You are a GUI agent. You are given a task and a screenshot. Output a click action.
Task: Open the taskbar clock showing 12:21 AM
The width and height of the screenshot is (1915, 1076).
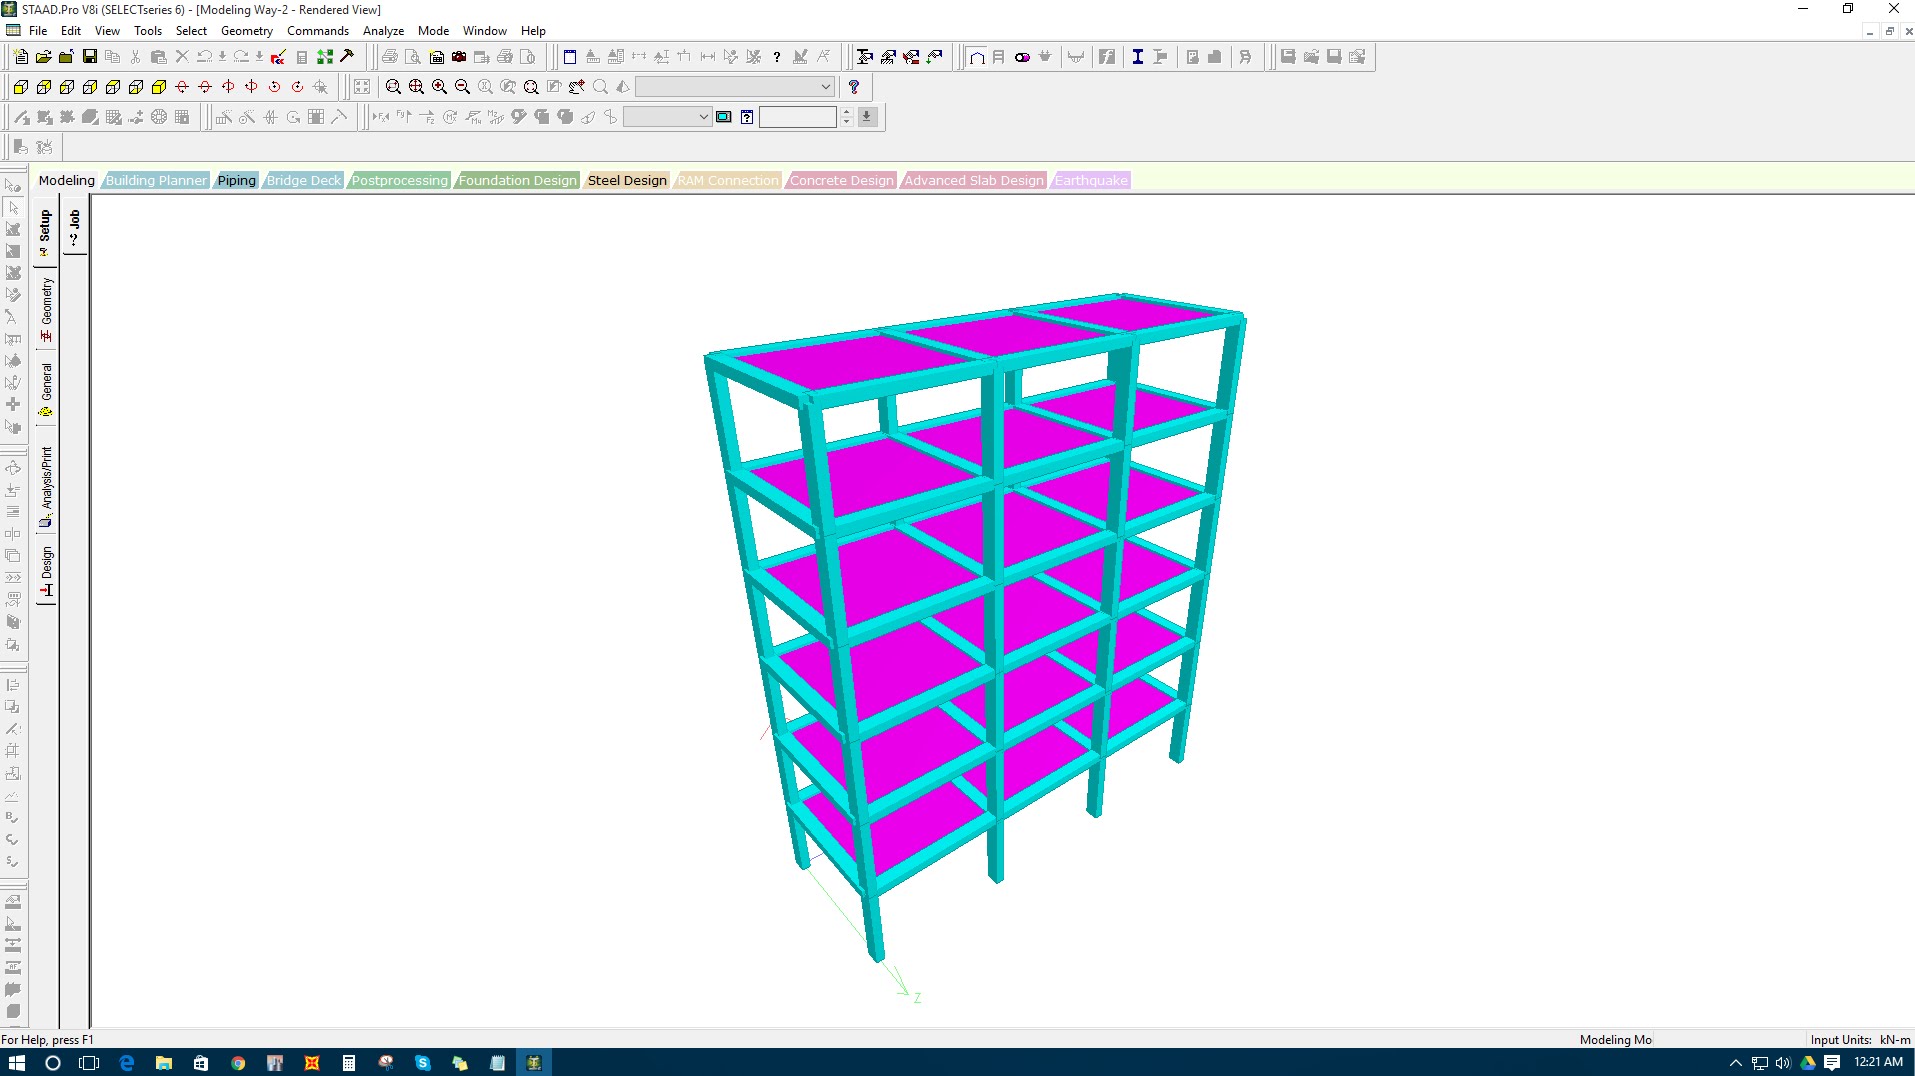click(x=1878, y=1062)
